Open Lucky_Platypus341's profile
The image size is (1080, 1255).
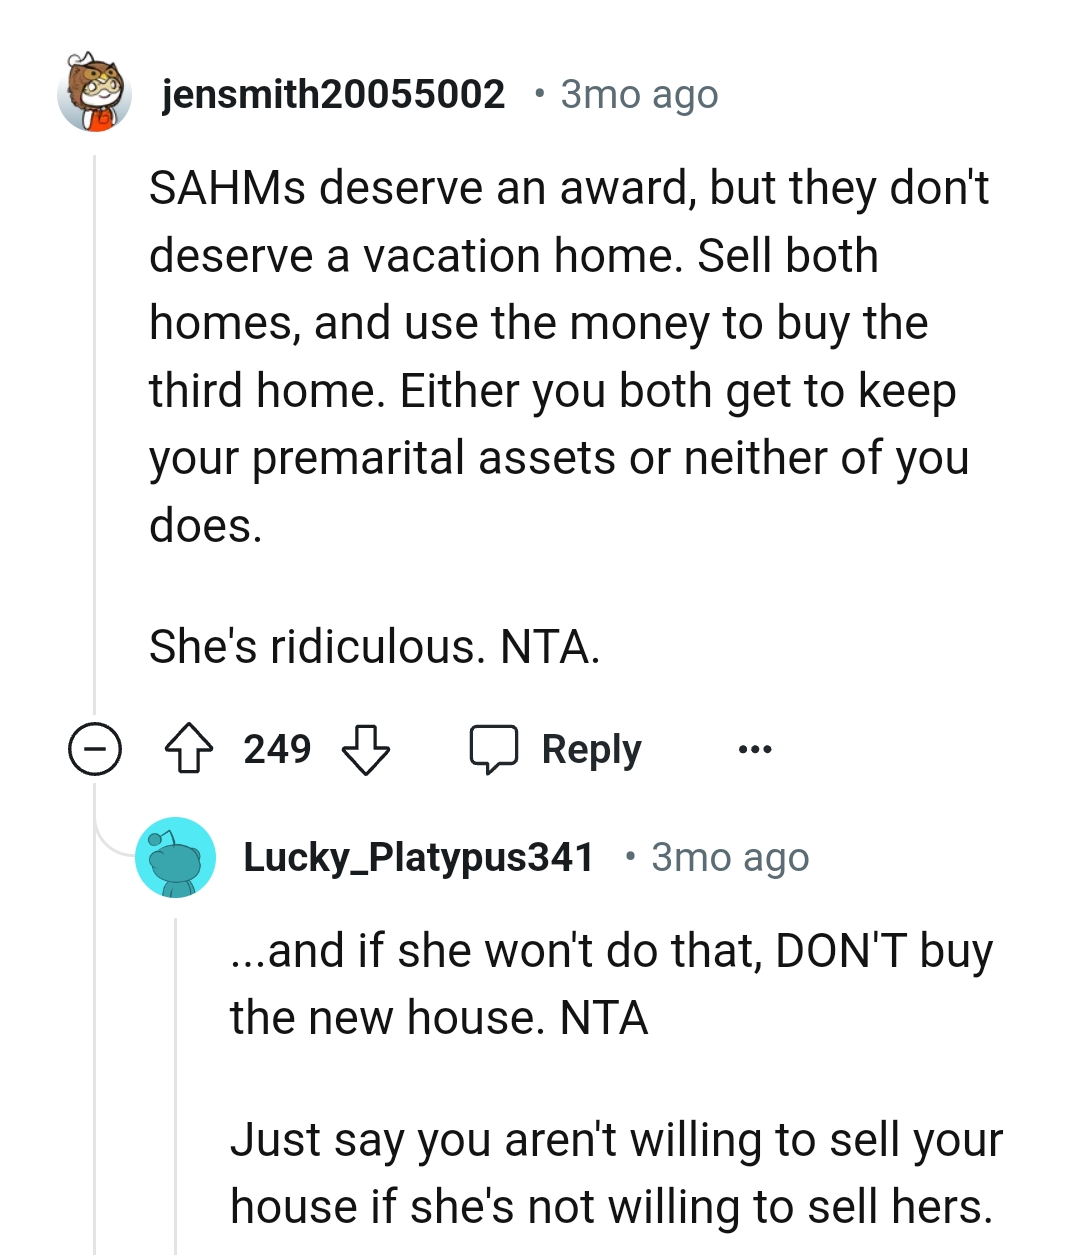click(419, 857)
